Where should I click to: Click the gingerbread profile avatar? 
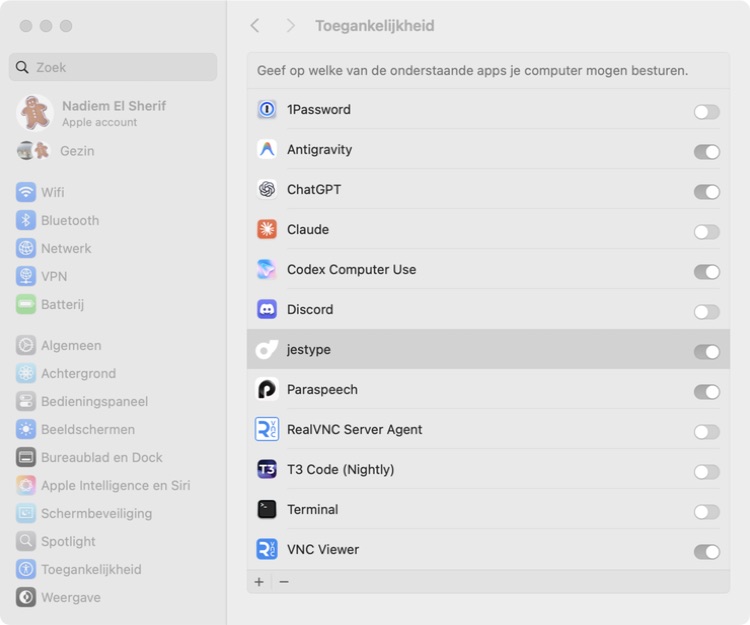34,113
